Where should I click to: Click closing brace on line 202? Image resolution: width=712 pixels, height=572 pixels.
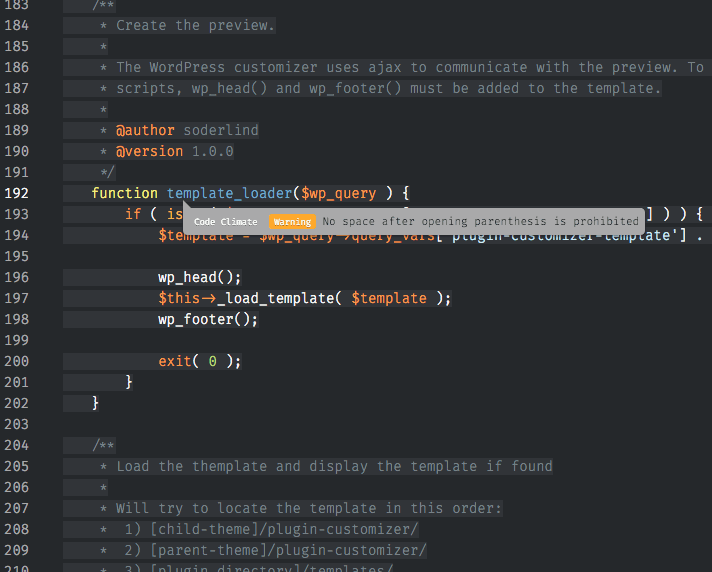click(x=95, y=403)
